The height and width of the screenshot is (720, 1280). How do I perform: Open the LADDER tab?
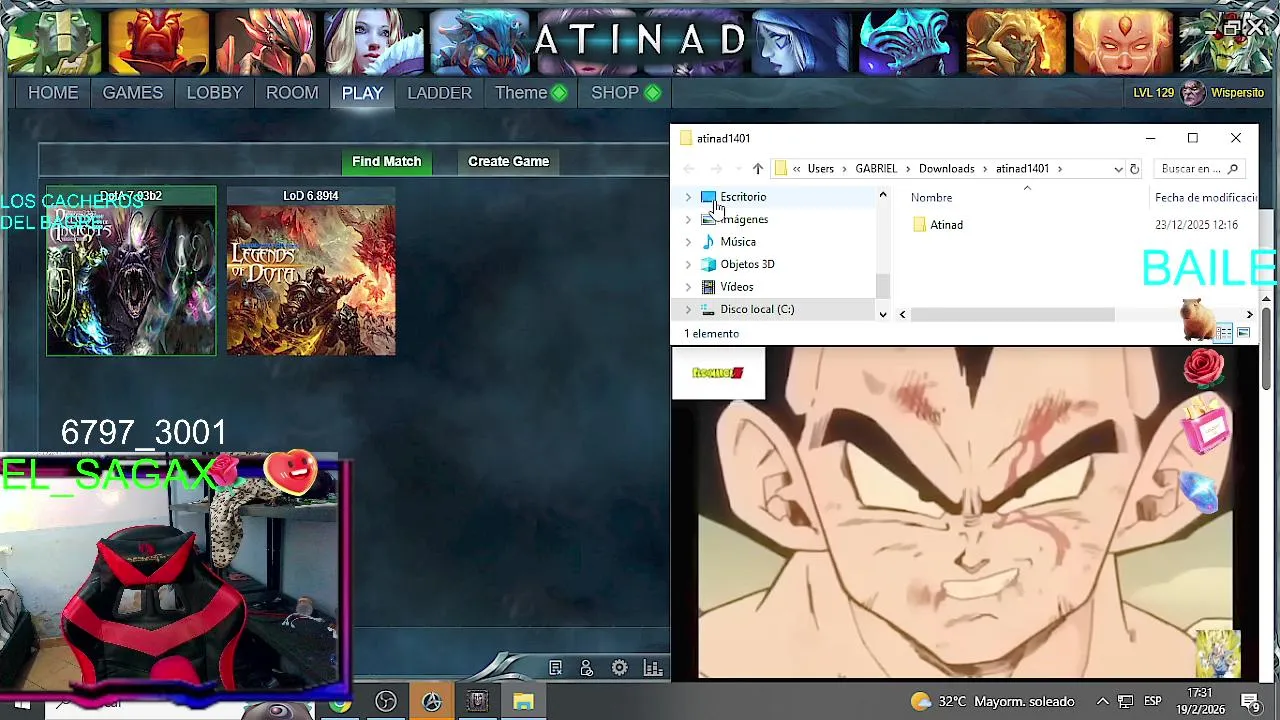point(439,92)
